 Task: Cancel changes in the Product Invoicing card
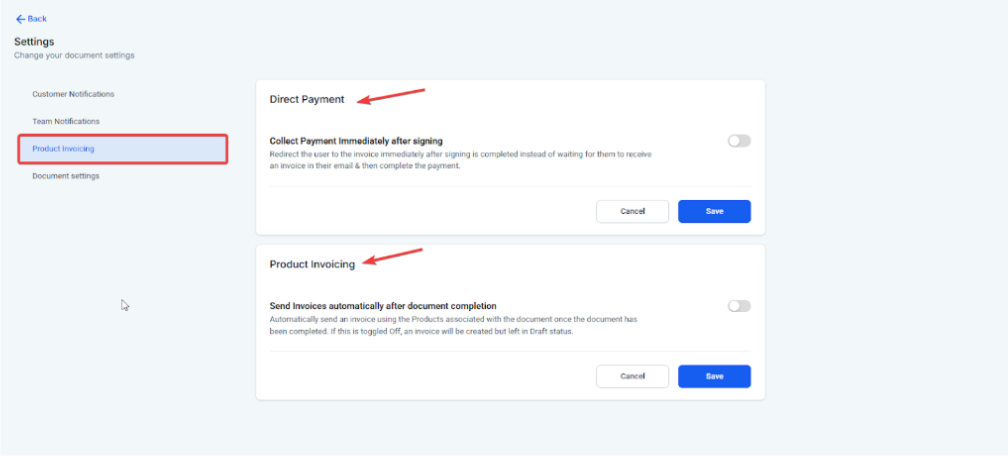(632, 376)
